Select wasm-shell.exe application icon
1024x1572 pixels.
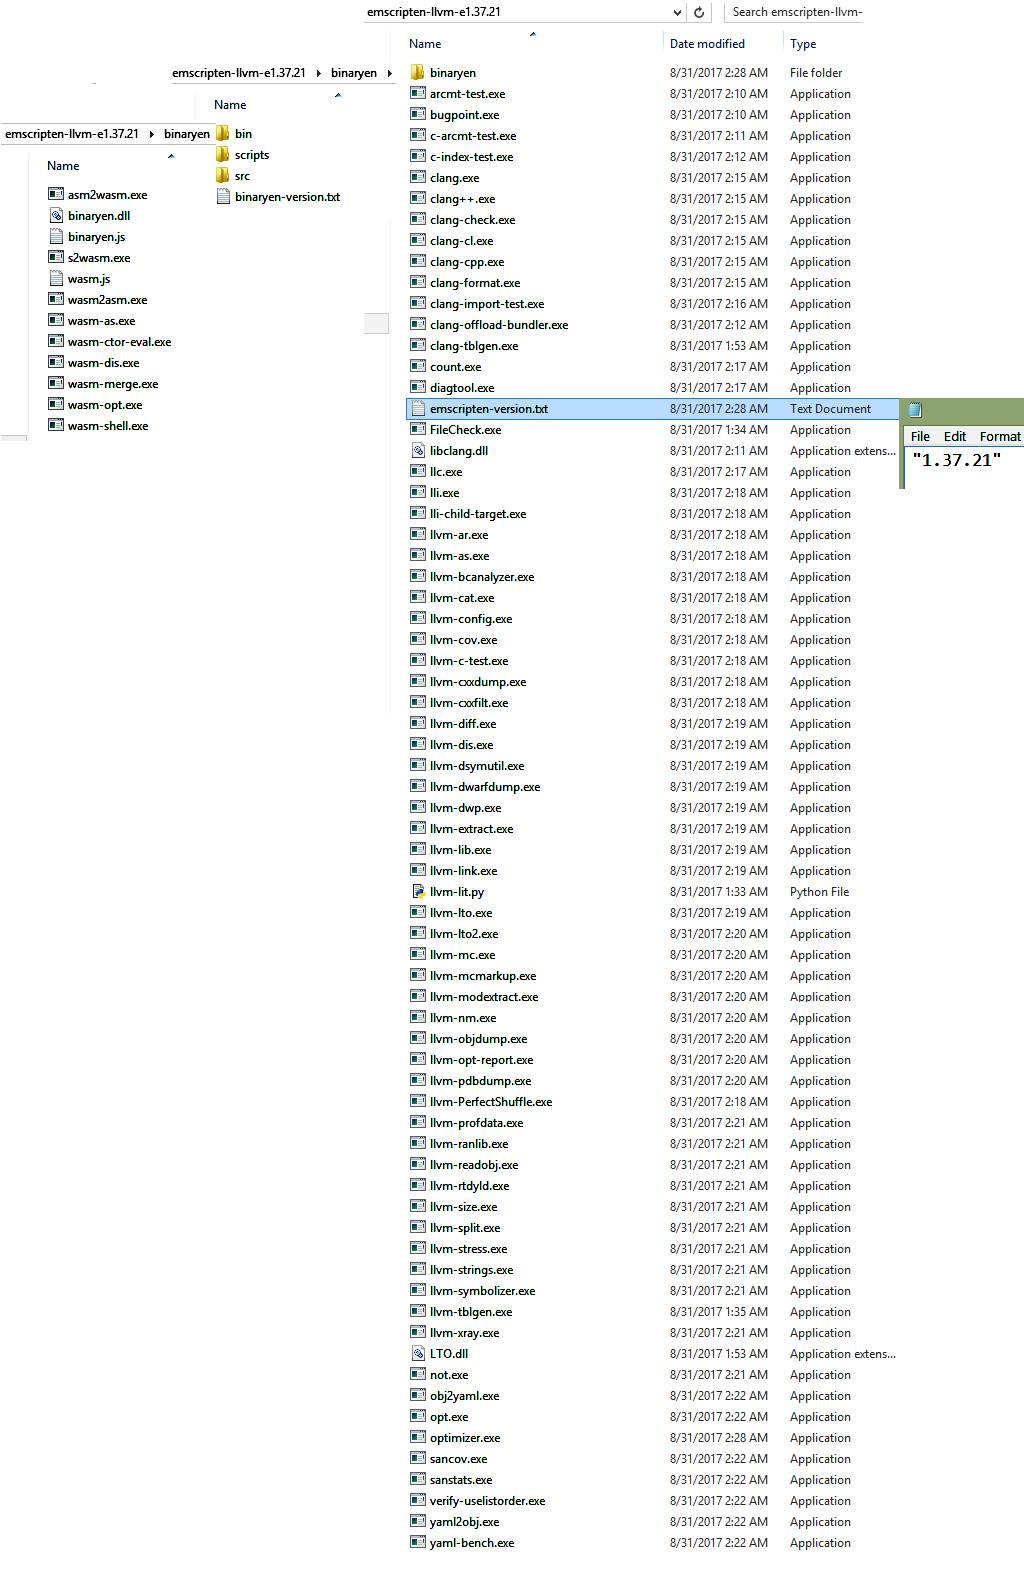[x=56, y=425]
